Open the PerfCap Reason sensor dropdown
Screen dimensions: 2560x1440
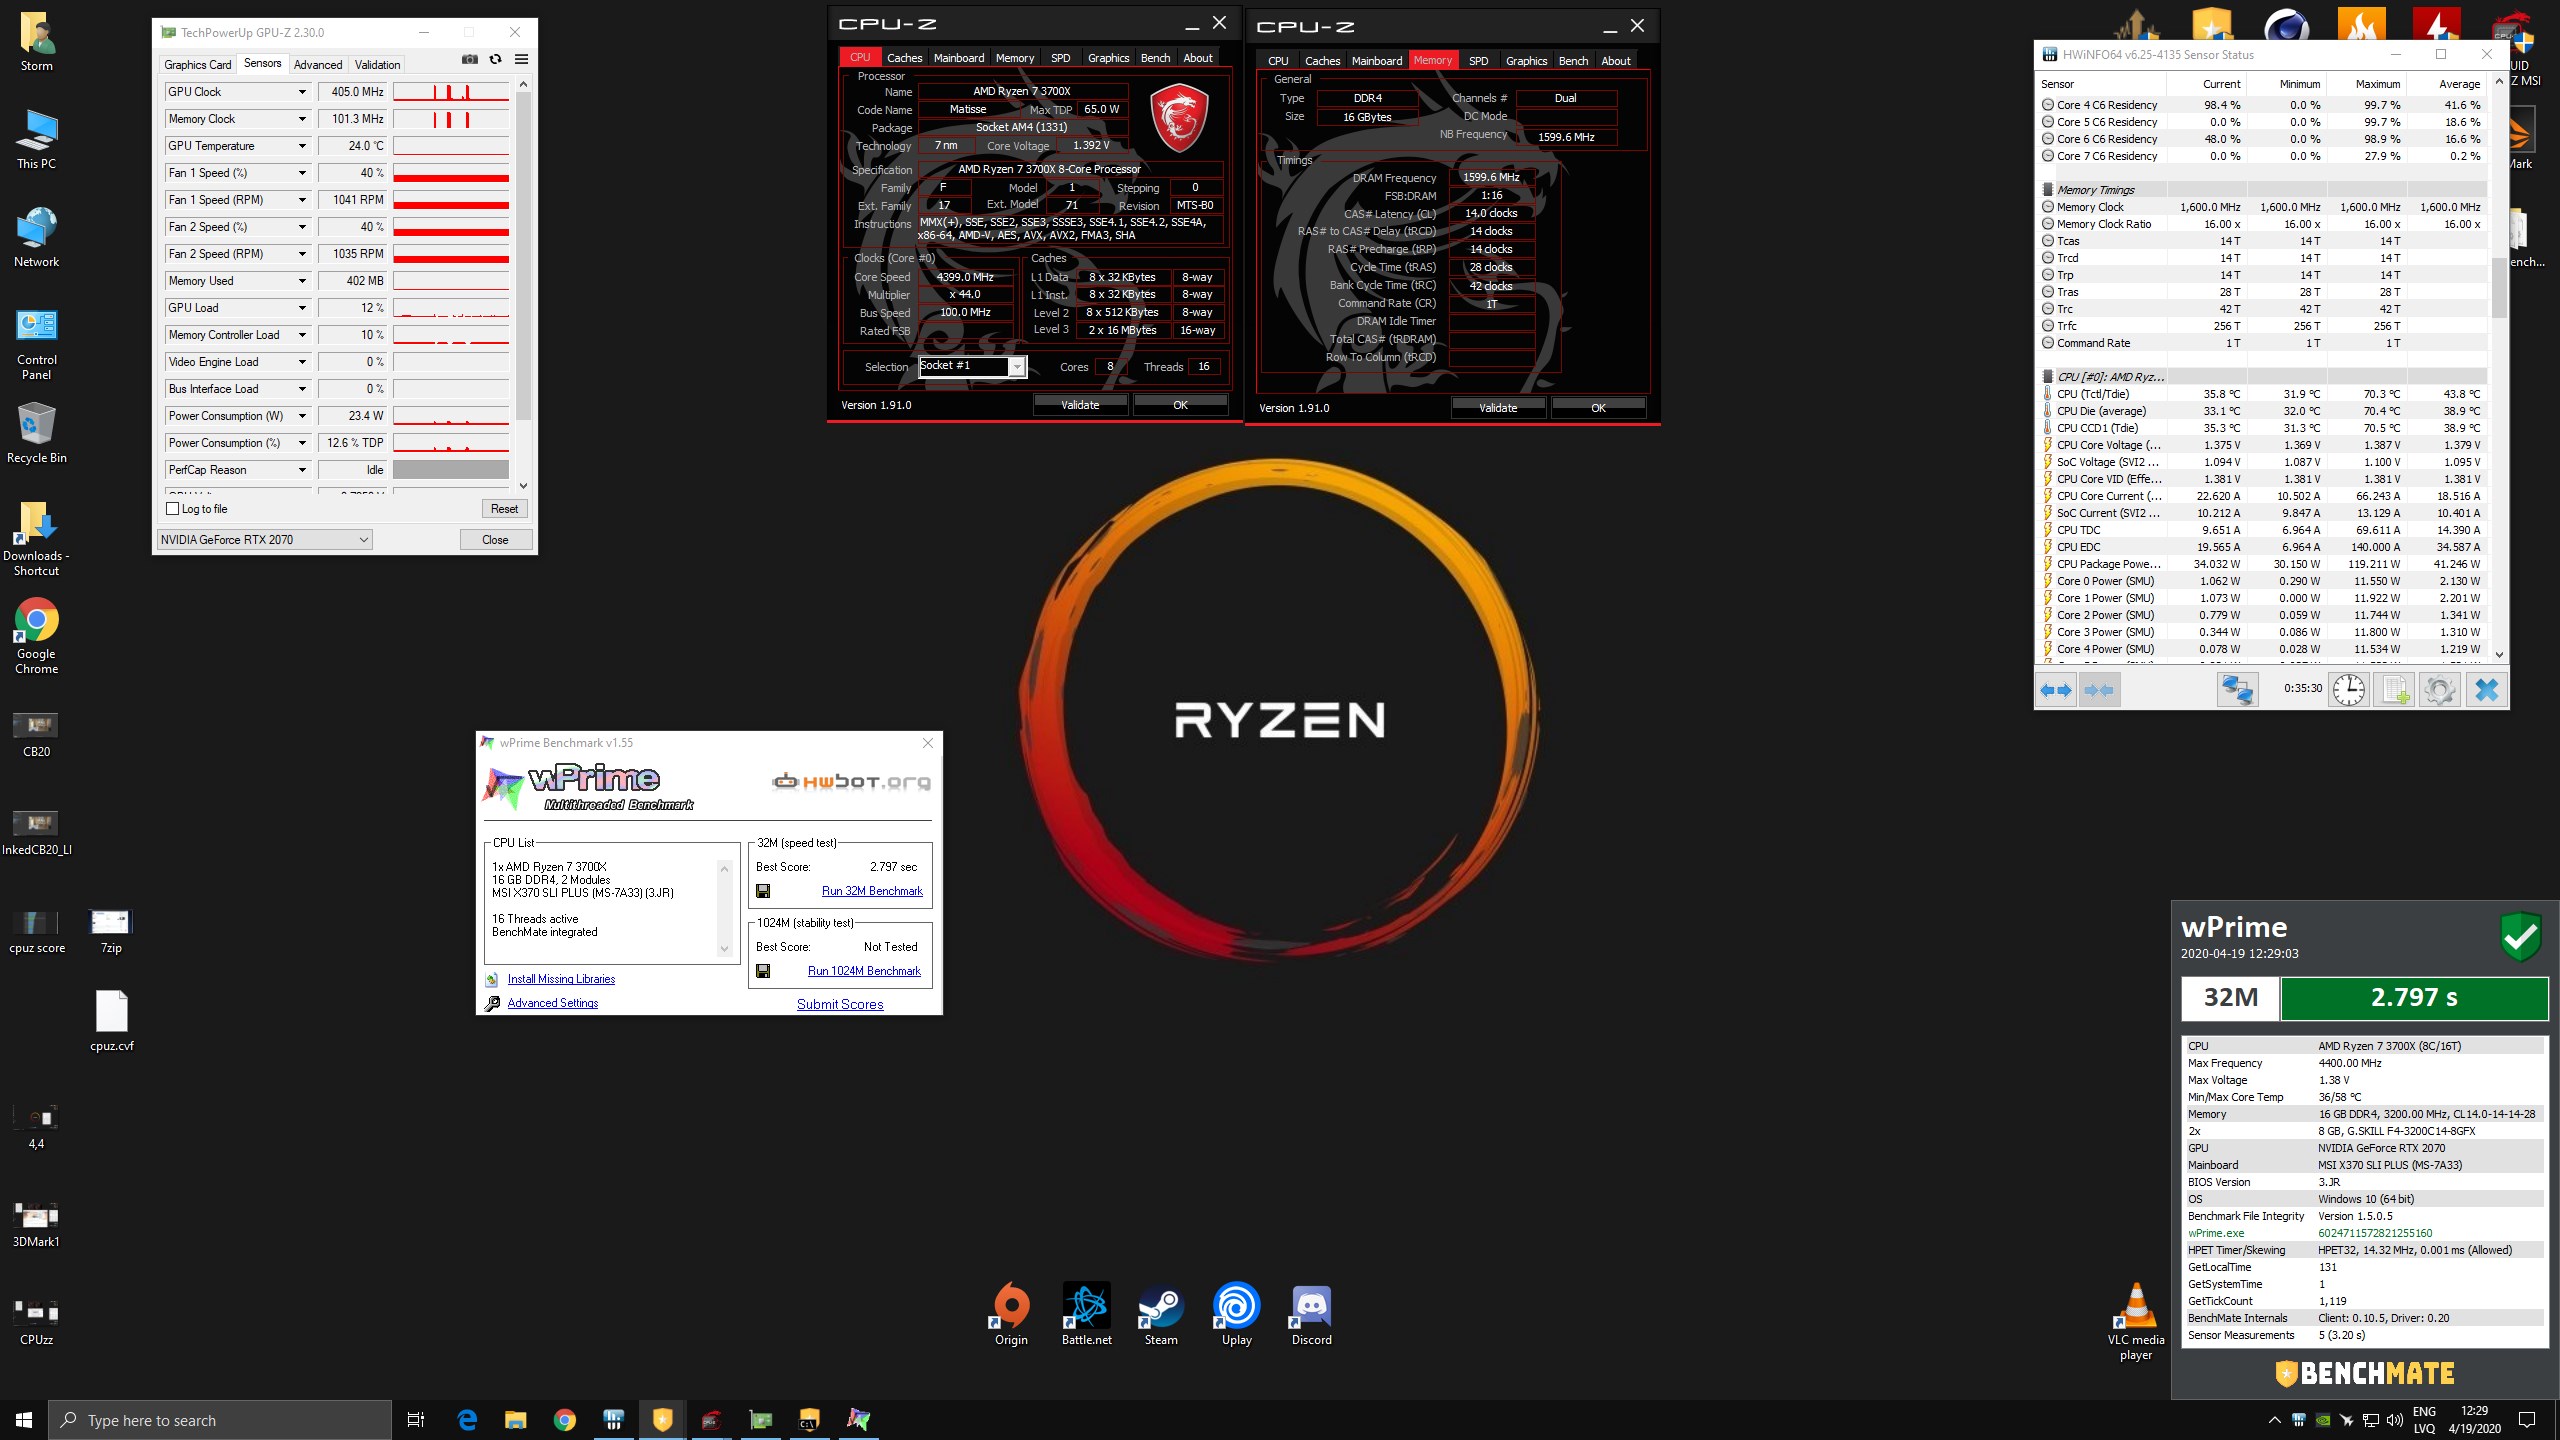[x=302, y=470]
